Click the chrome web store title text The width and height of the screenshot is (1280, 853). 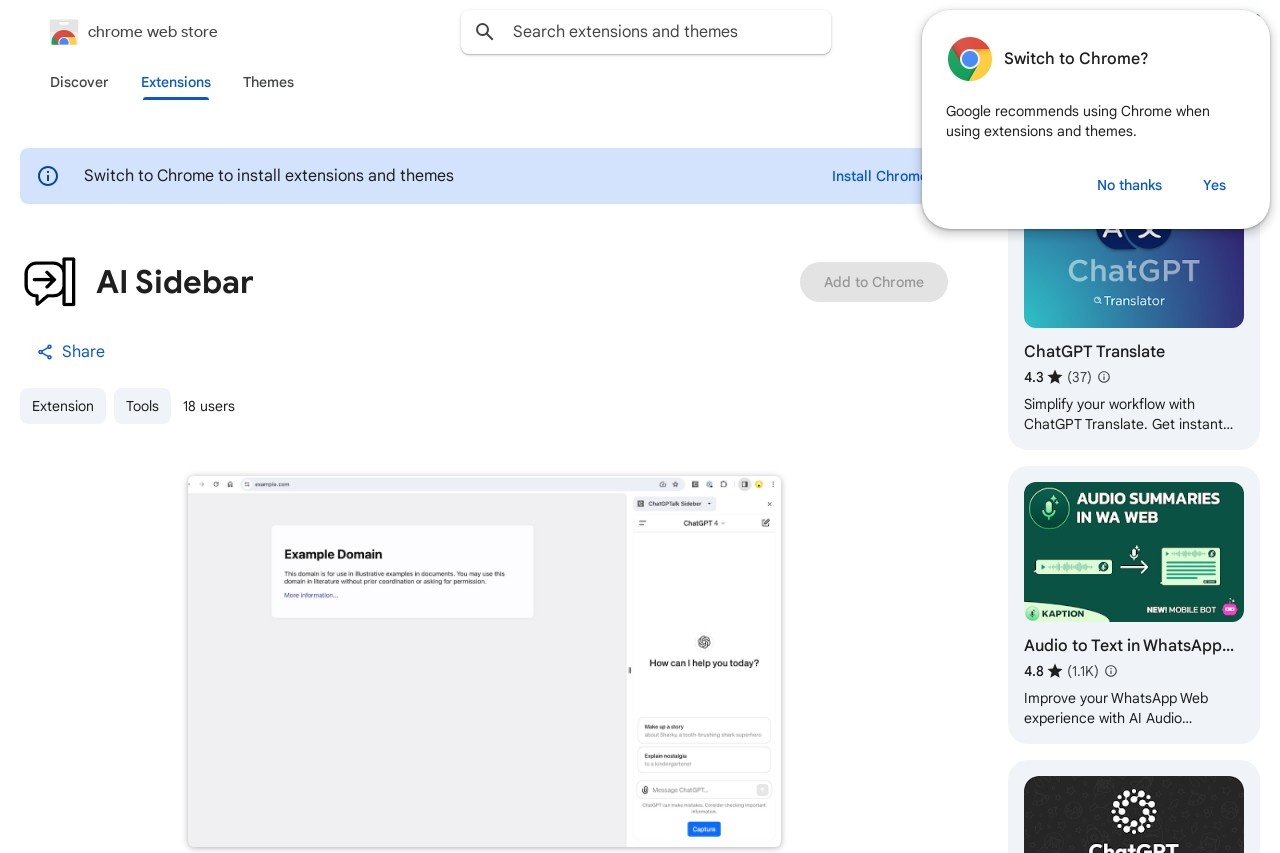(153, 32)
